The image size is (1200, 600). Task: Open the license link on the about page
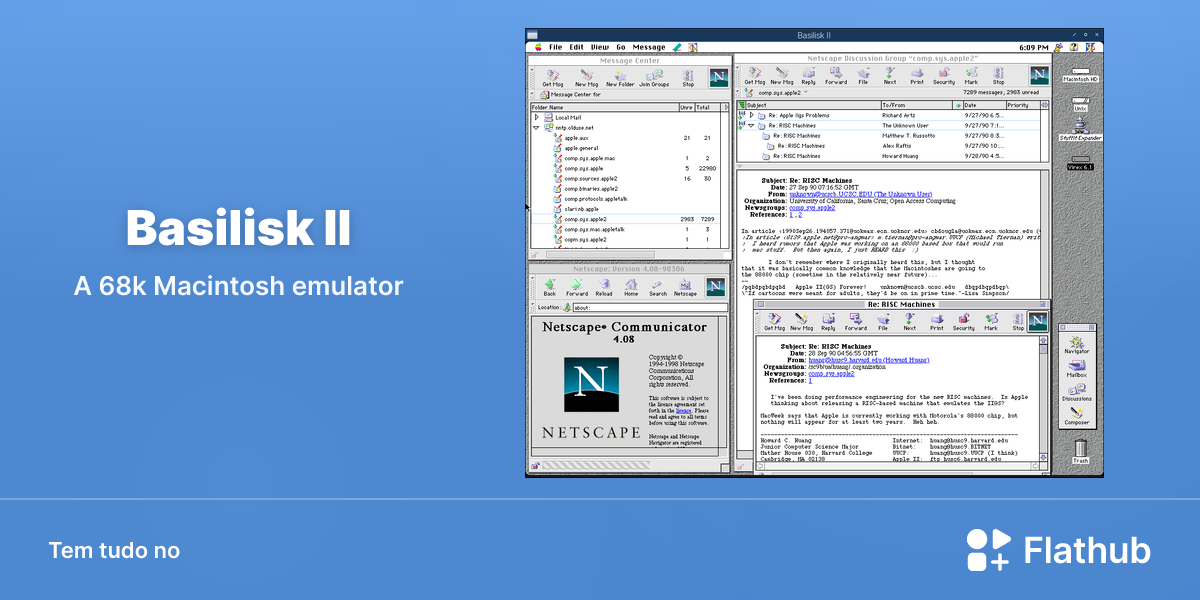[683, 410]
